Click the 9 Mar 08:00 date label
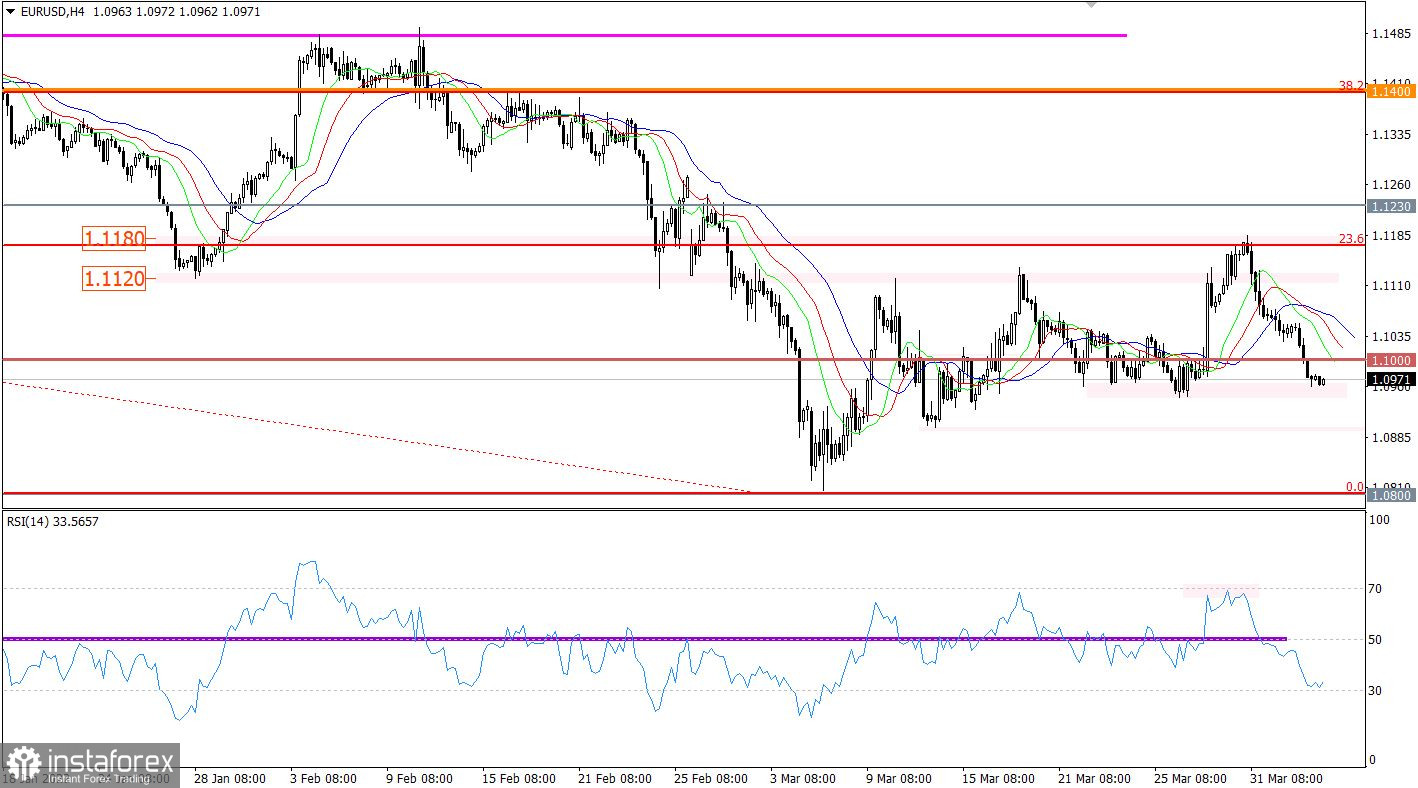Viewport: 1418px width, 788px height. coord(897,778)
